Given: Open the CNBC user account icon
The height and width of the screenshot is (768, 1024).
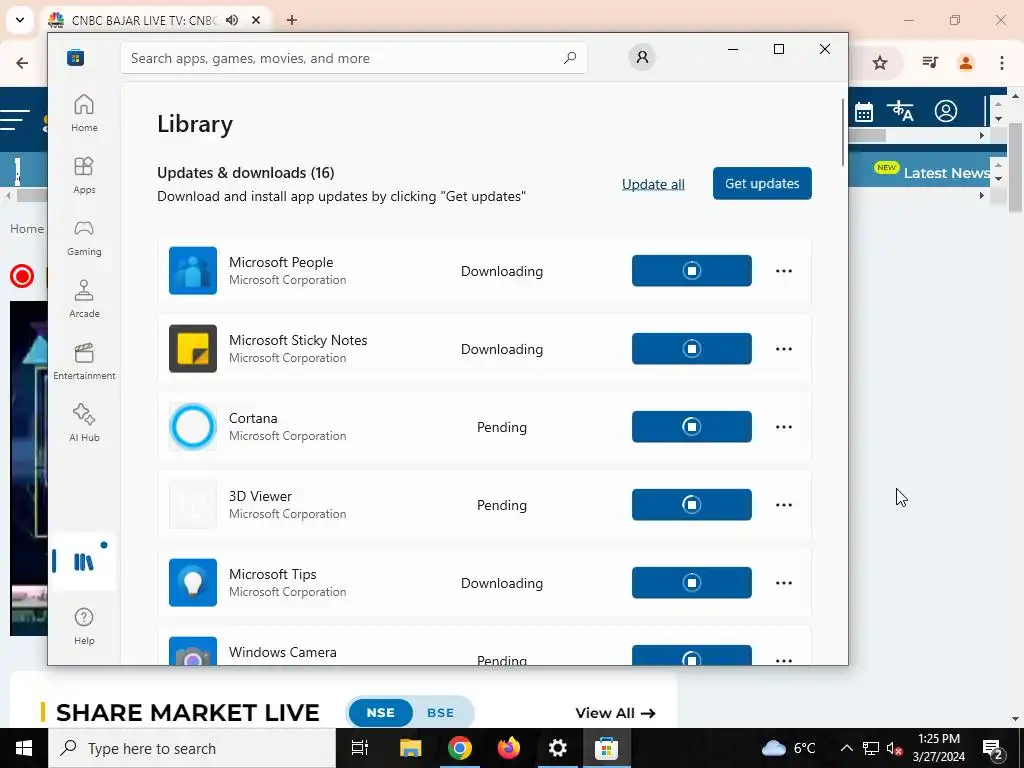Looking at the screenshot, I should pyautogui.click(x=946, y=112).
